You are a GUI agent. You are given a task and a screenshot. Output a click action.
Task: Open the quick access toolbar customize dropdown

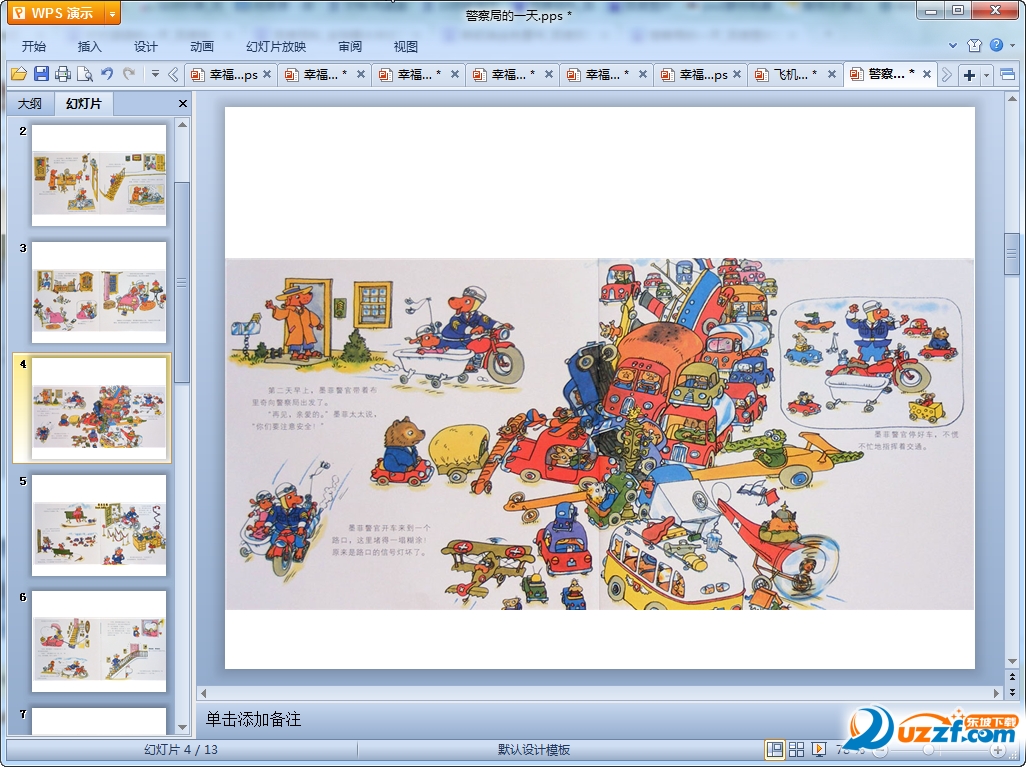coord(155,74)
